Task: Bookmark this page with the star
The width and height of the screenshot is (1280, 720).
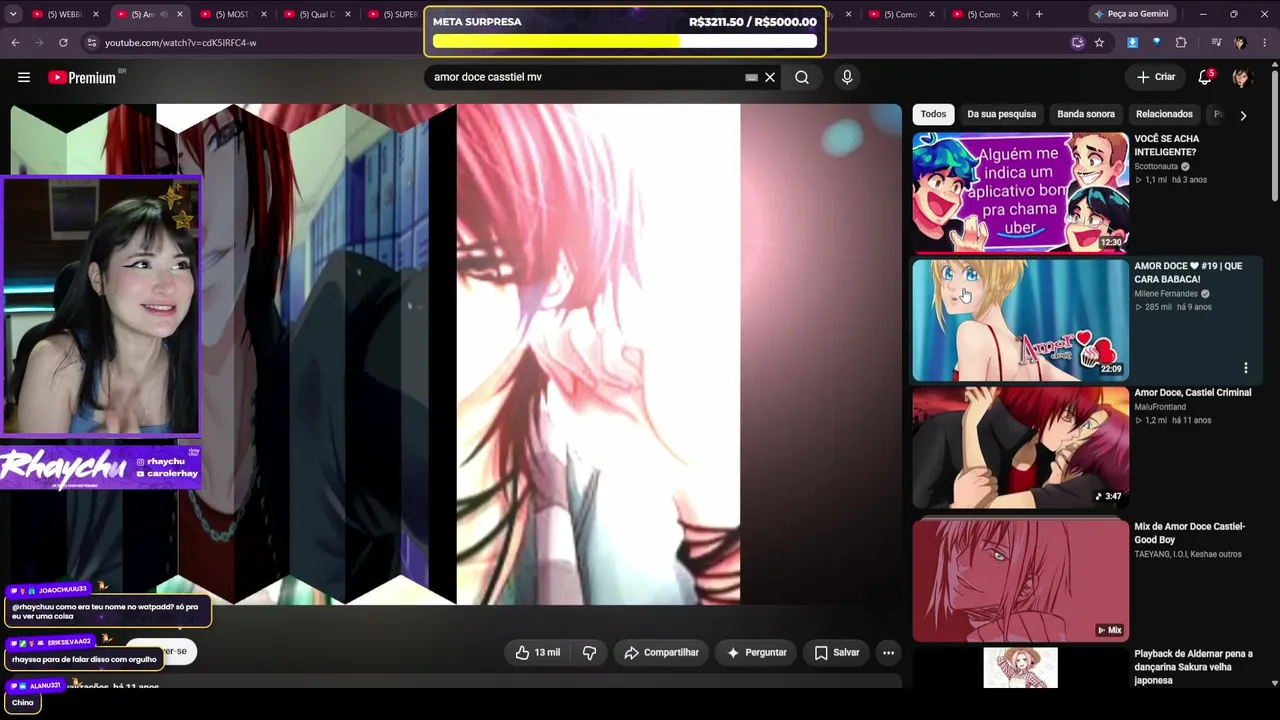Action: click(1099, 43)
